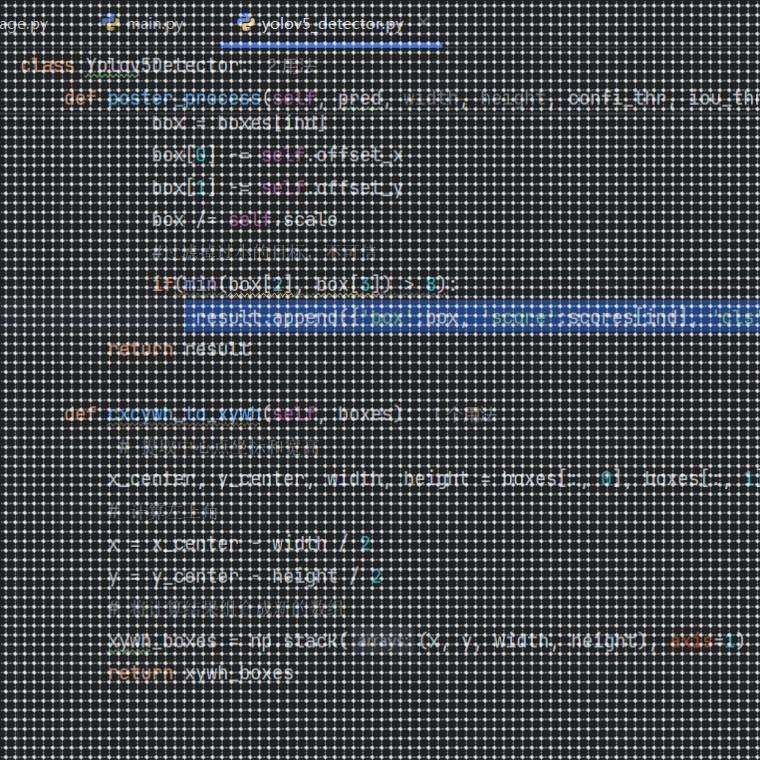Click the line 'x = x_center - width / 2'
The width and height of the screenshot is (760, 760).
240,544
